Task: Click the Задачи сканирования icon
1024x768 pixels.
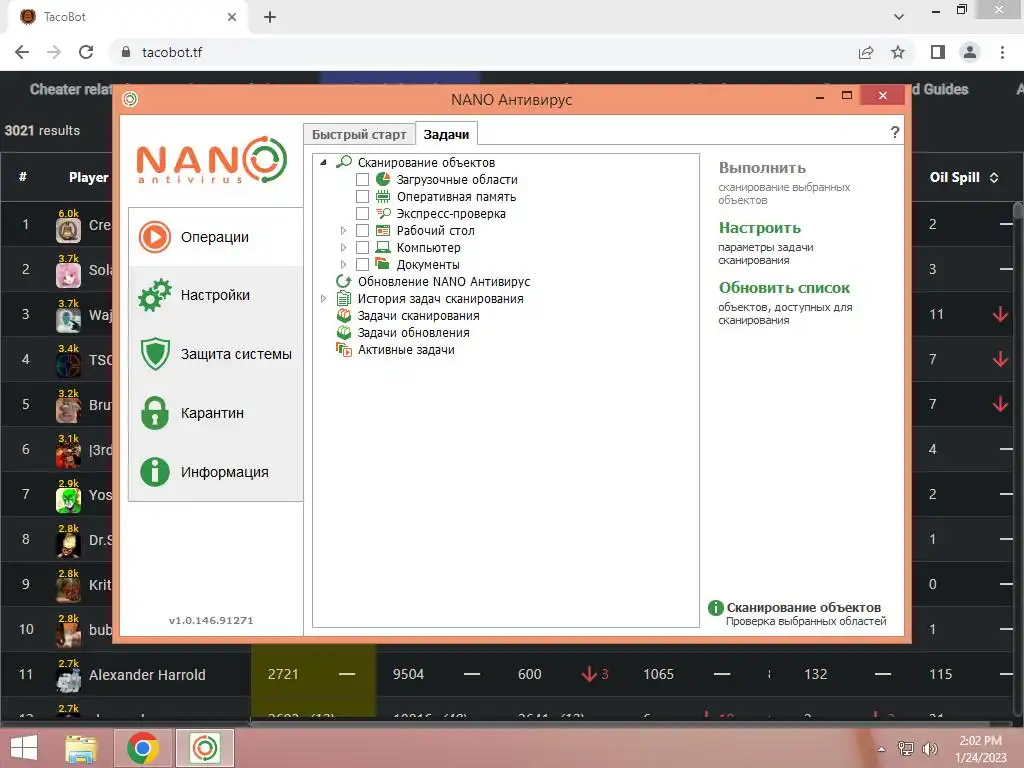Action: click(x=344, y=315)
